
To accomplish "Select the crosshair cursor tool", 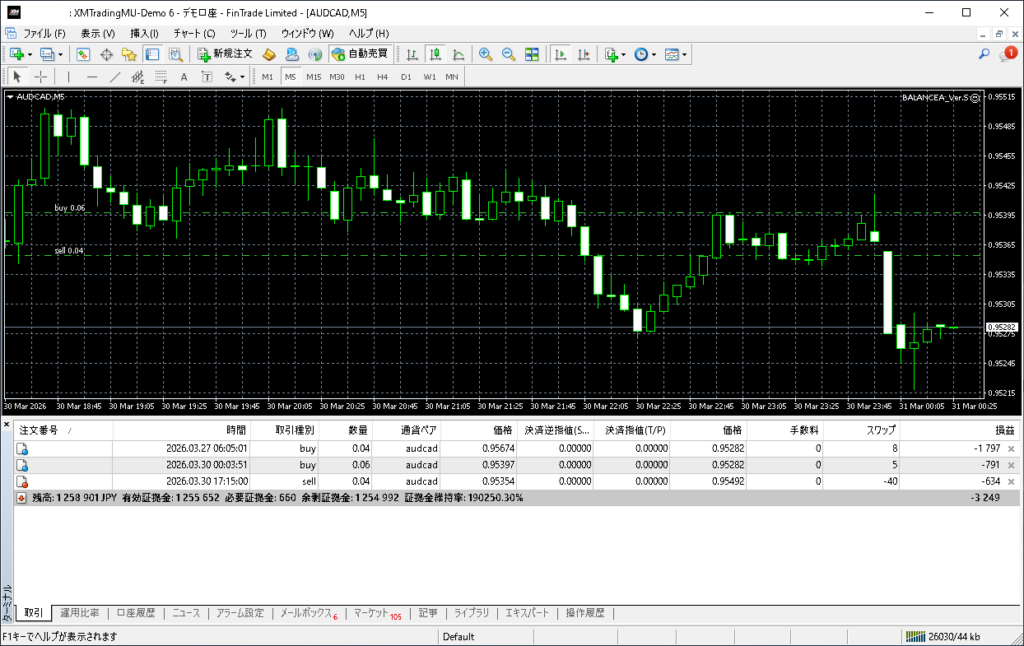I will (x=40, y=77).
